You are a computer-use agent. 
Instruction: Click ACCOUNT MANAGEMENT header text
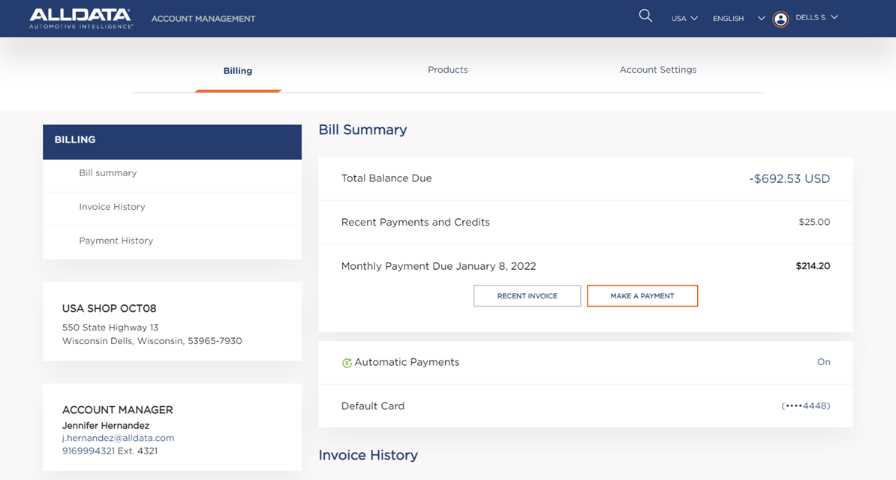(x=203, y=19)
